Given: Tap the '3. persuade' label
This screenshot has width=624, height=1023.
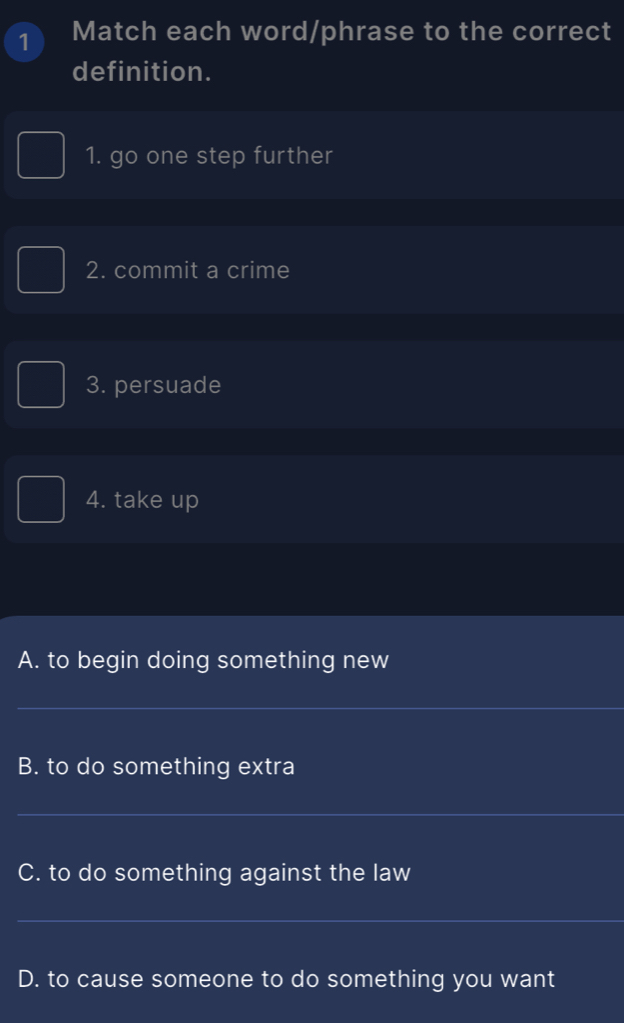Looking at the screenshot, I should click(154, 386).
